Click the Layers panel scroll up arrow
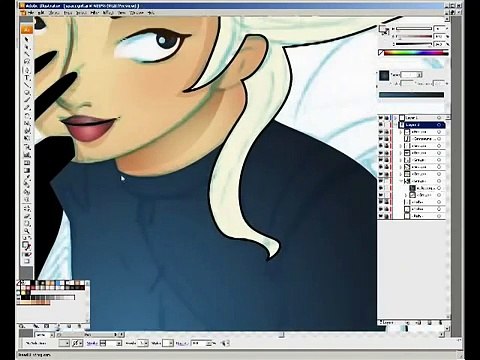The height and width of the screenshot is (360, 480). (x=448, y=118)
